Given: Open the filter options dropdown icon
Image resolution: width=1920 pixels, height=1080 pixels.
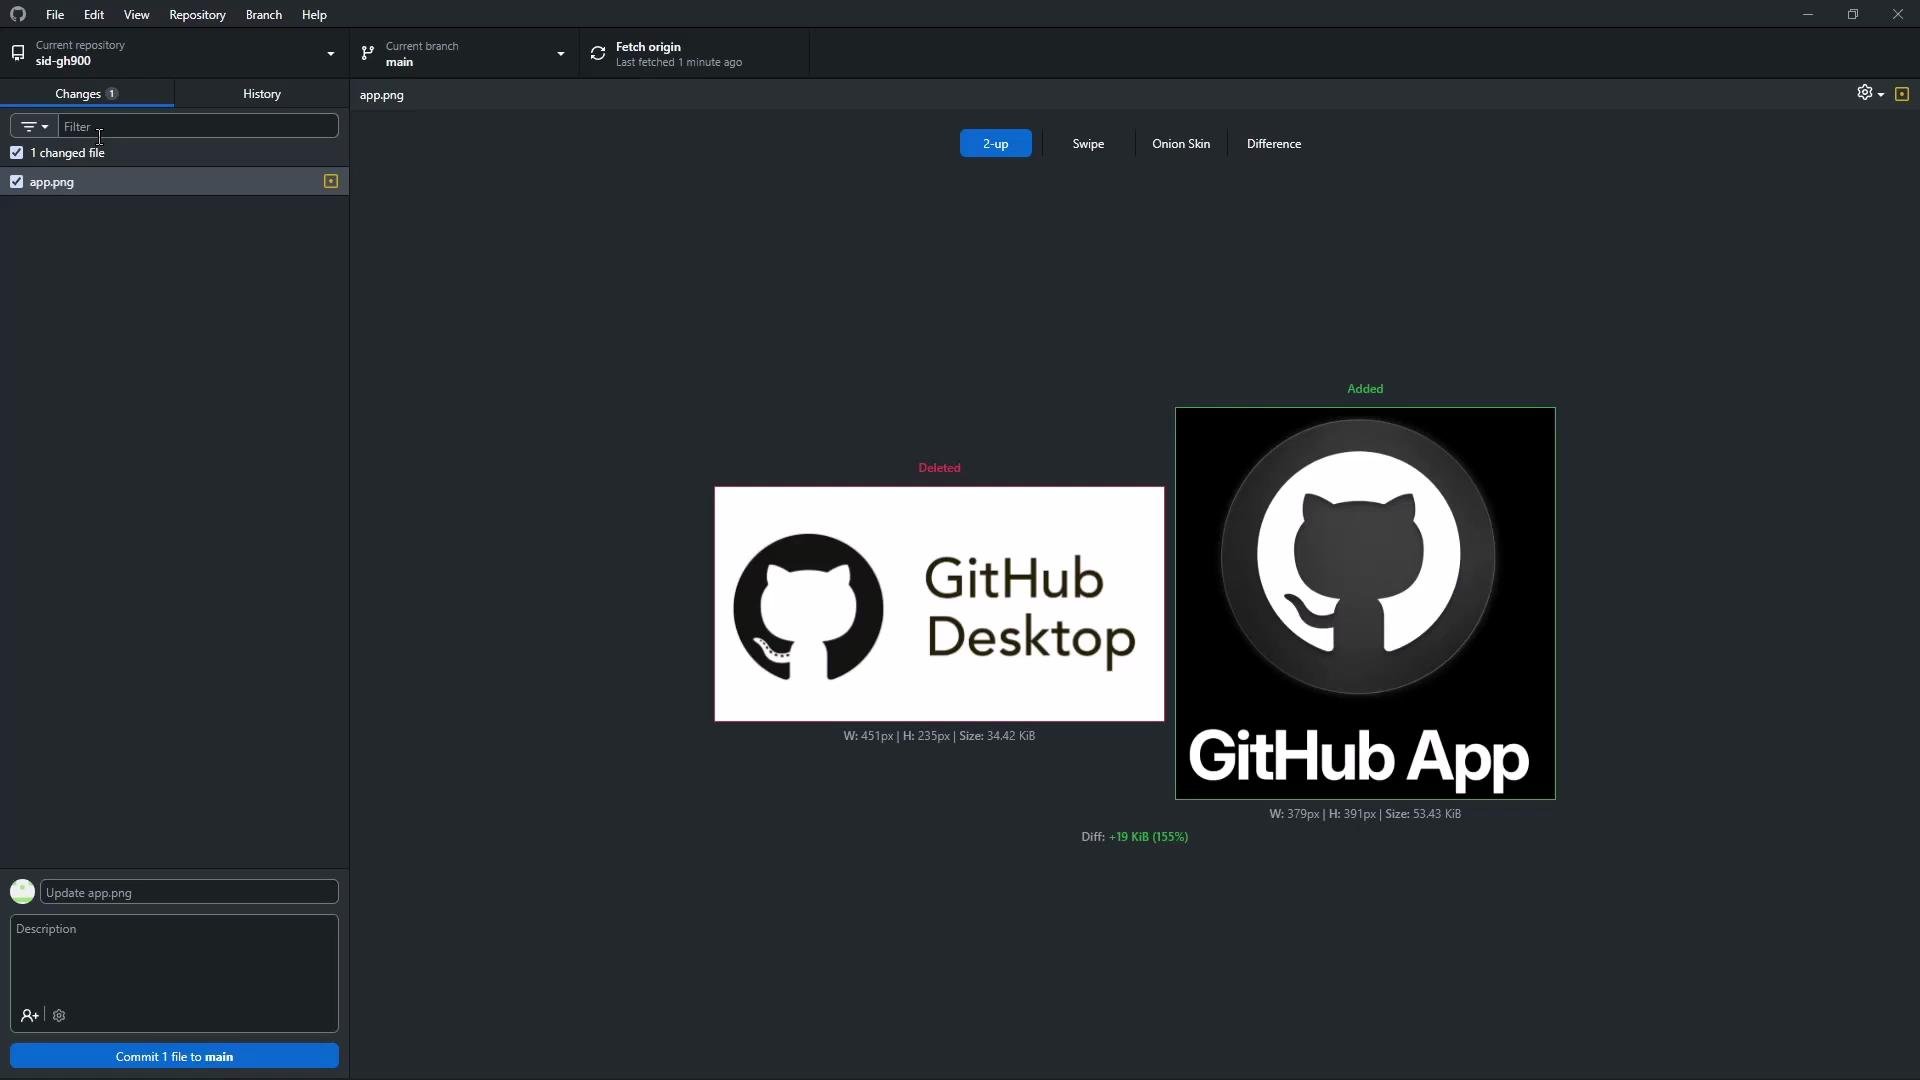Looking at the screenshot, I should coord(34,126).
